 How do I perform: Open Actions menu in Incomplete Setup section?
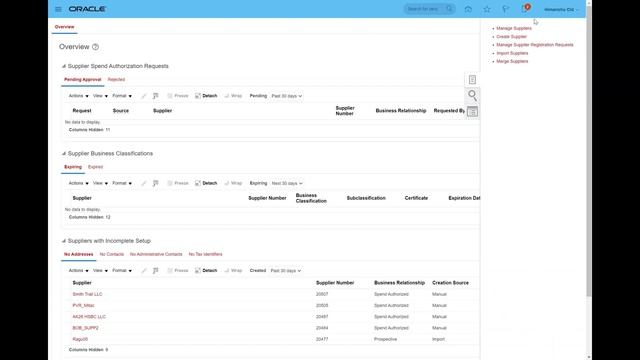point(78,271)
